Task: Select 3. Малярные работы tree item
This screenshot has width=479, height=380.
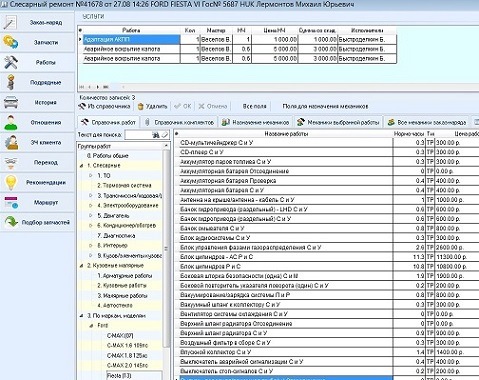Action: pos(122,296)
